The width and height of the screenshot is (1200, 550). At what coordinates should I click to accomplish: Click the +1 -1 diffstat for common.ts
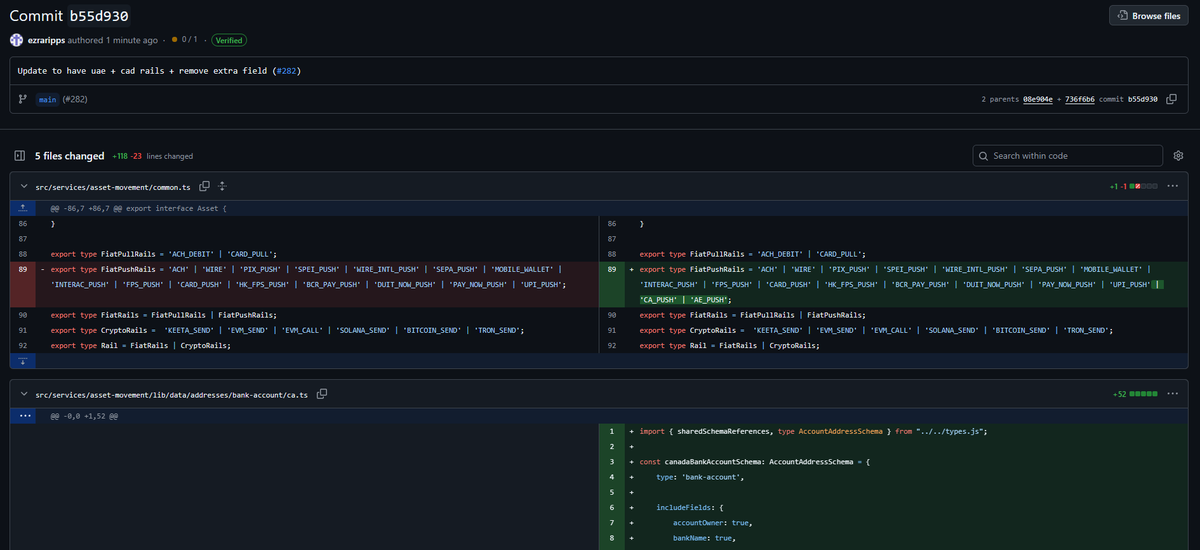[x=1134, y=186]
